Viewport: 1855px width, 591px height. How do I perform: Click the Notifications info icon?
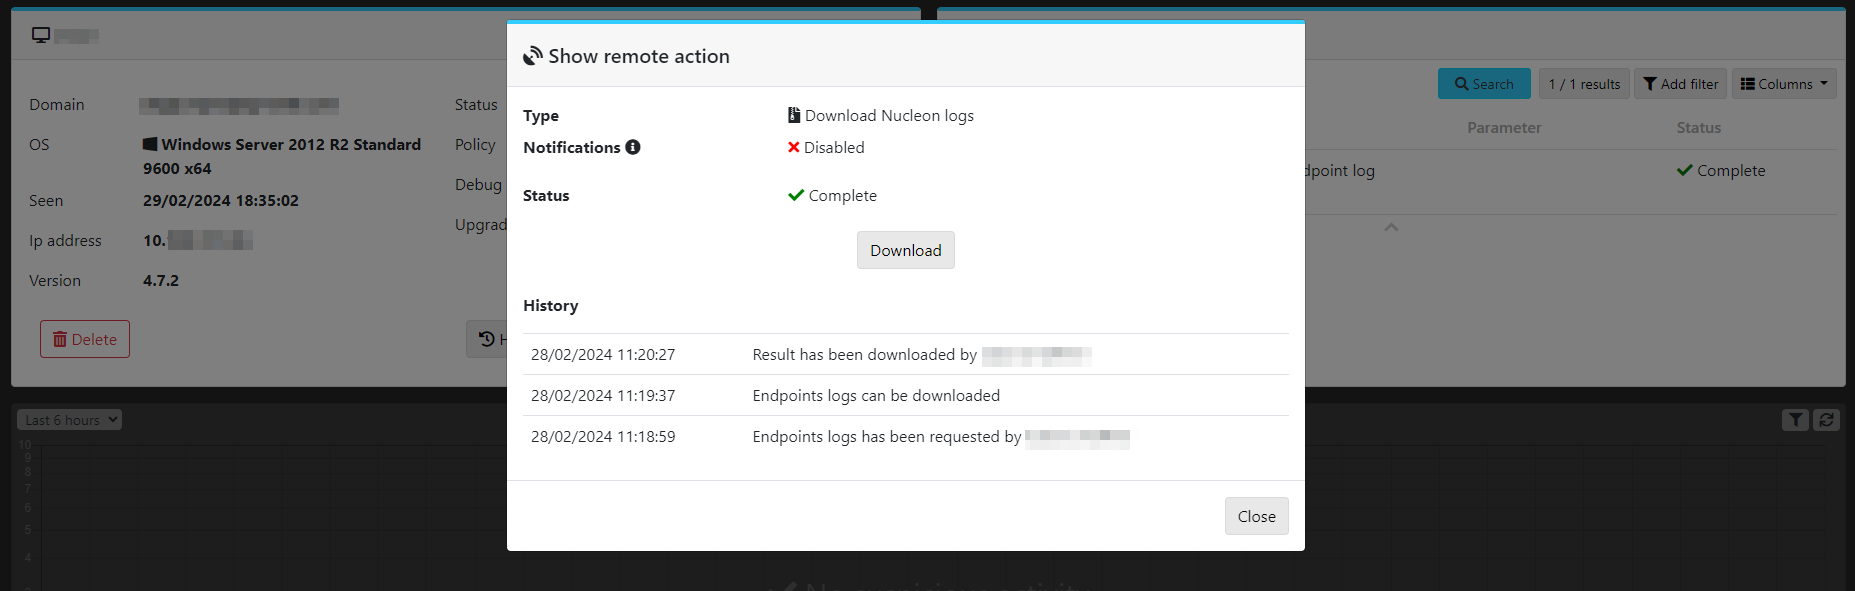[633, 147]
